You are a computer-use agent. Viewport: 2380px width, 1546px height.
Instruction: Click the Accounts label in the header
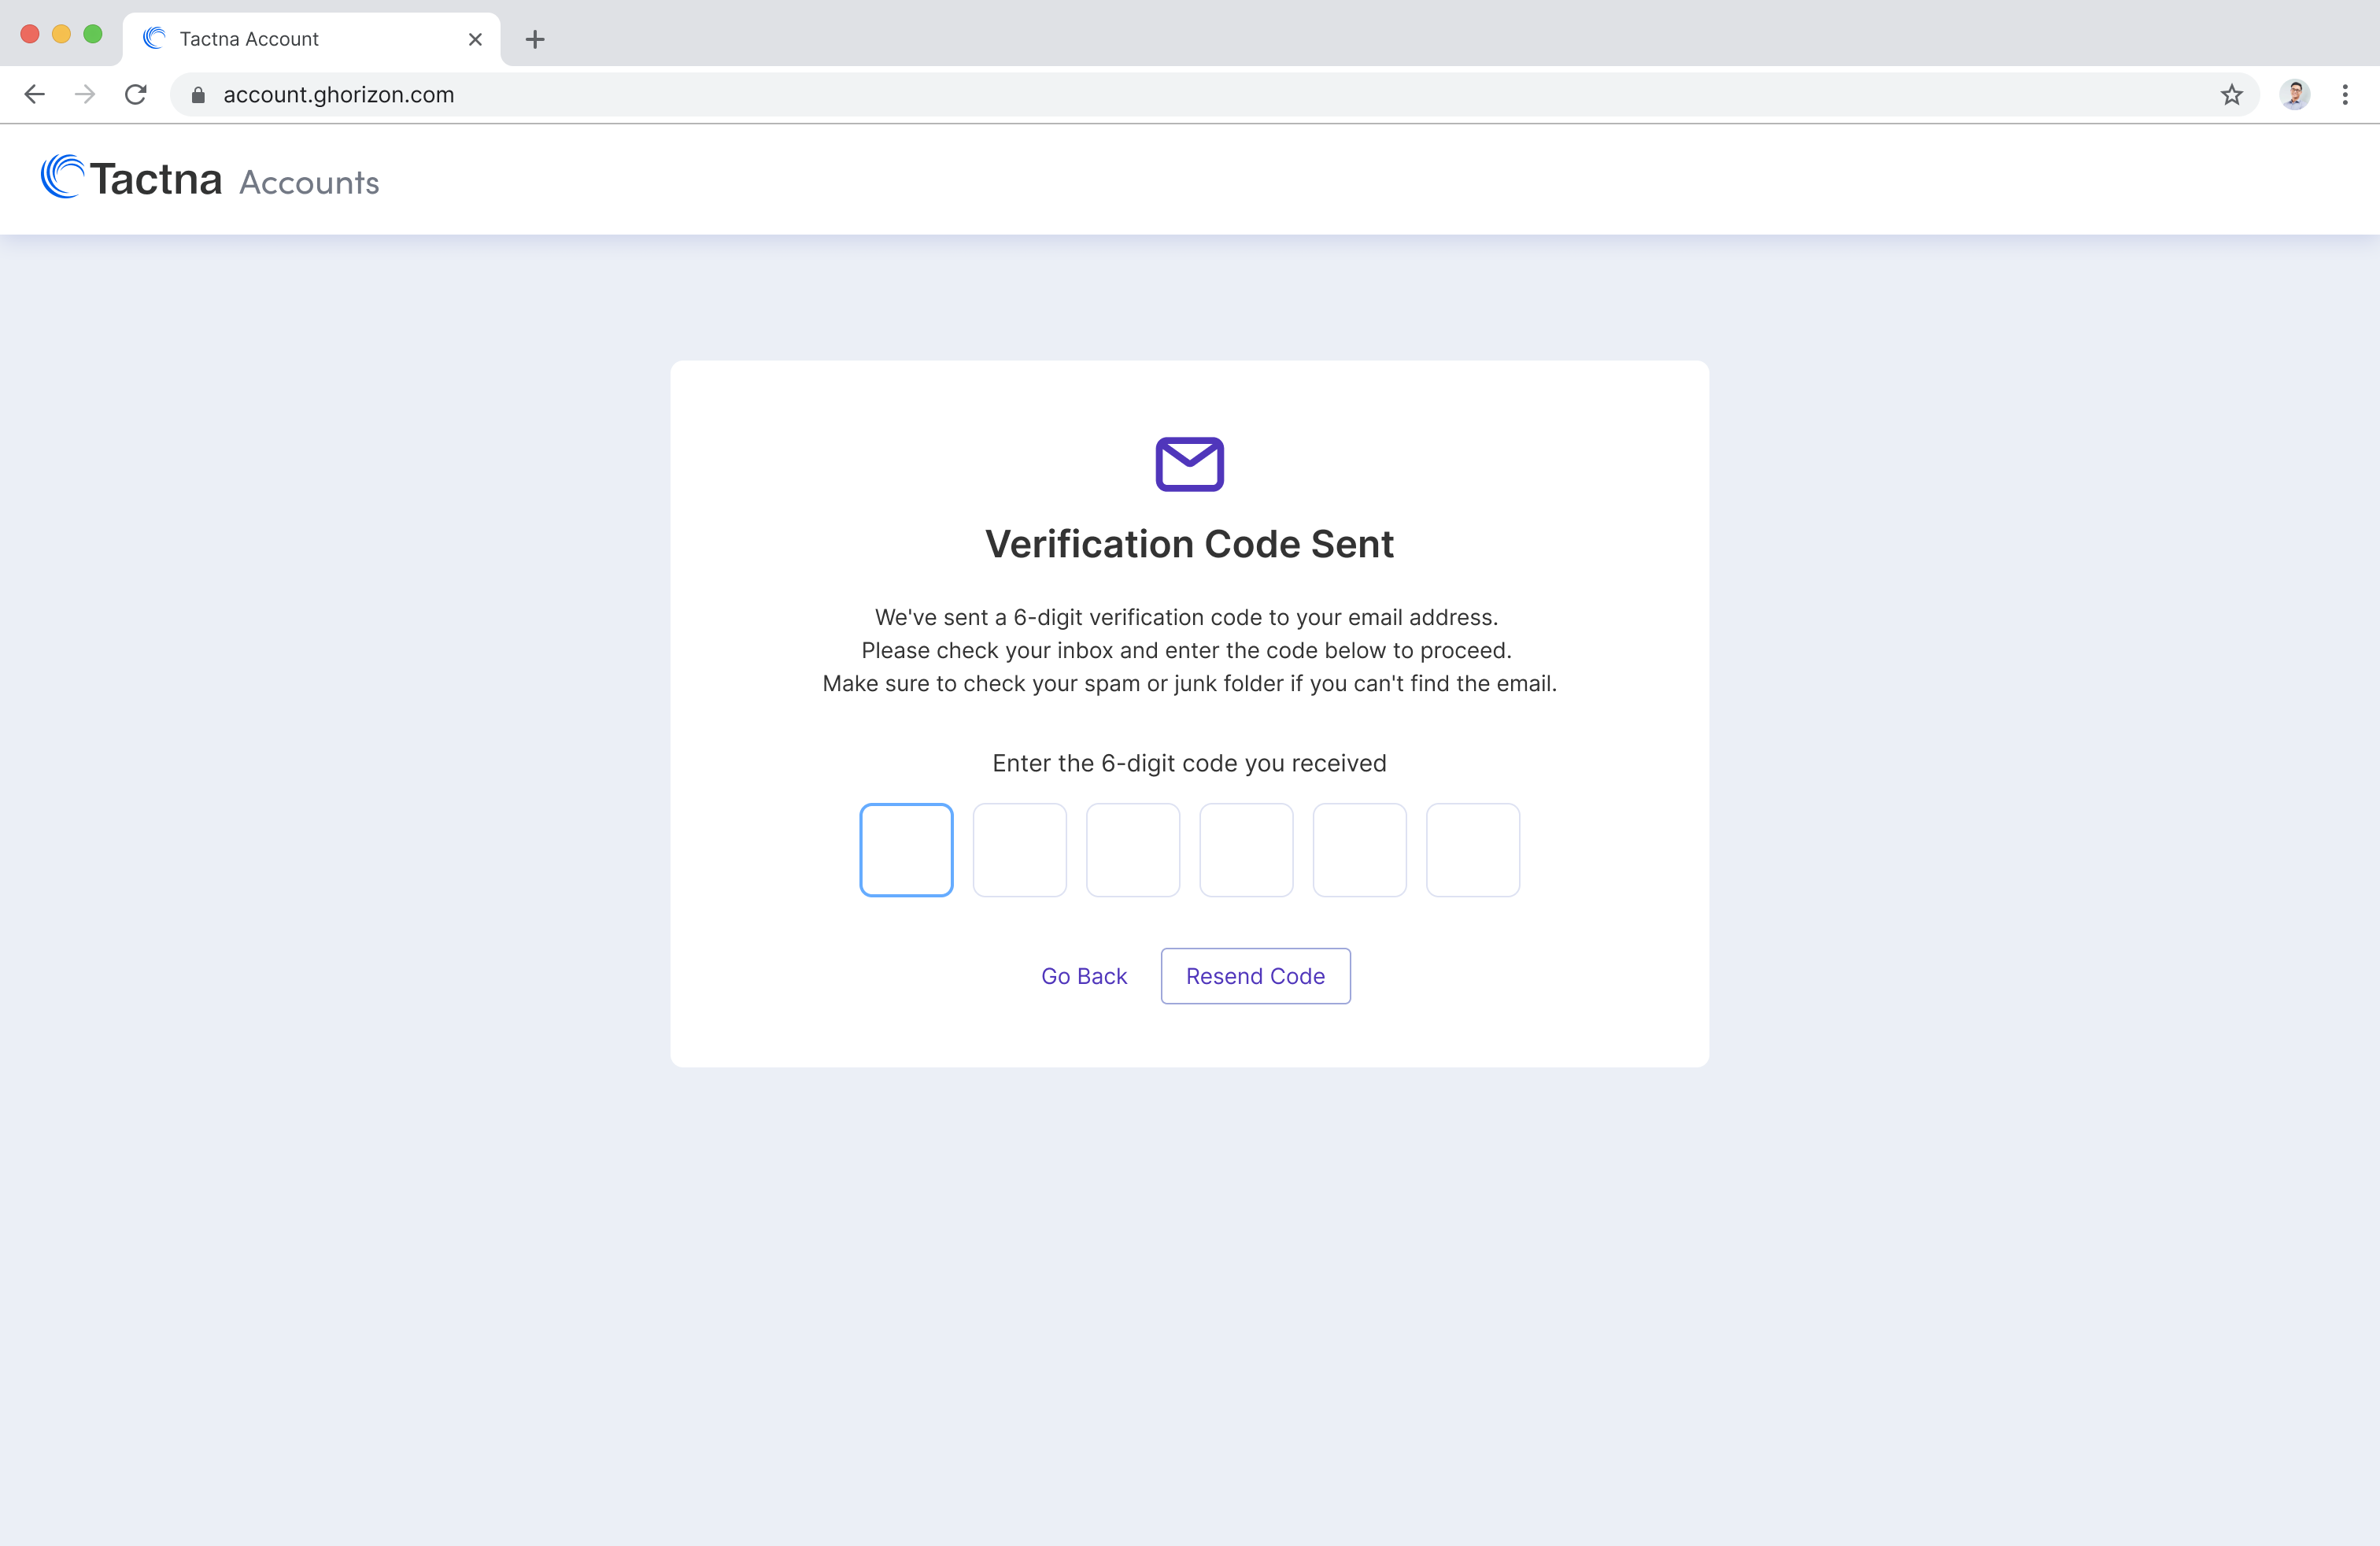[308, 182]
